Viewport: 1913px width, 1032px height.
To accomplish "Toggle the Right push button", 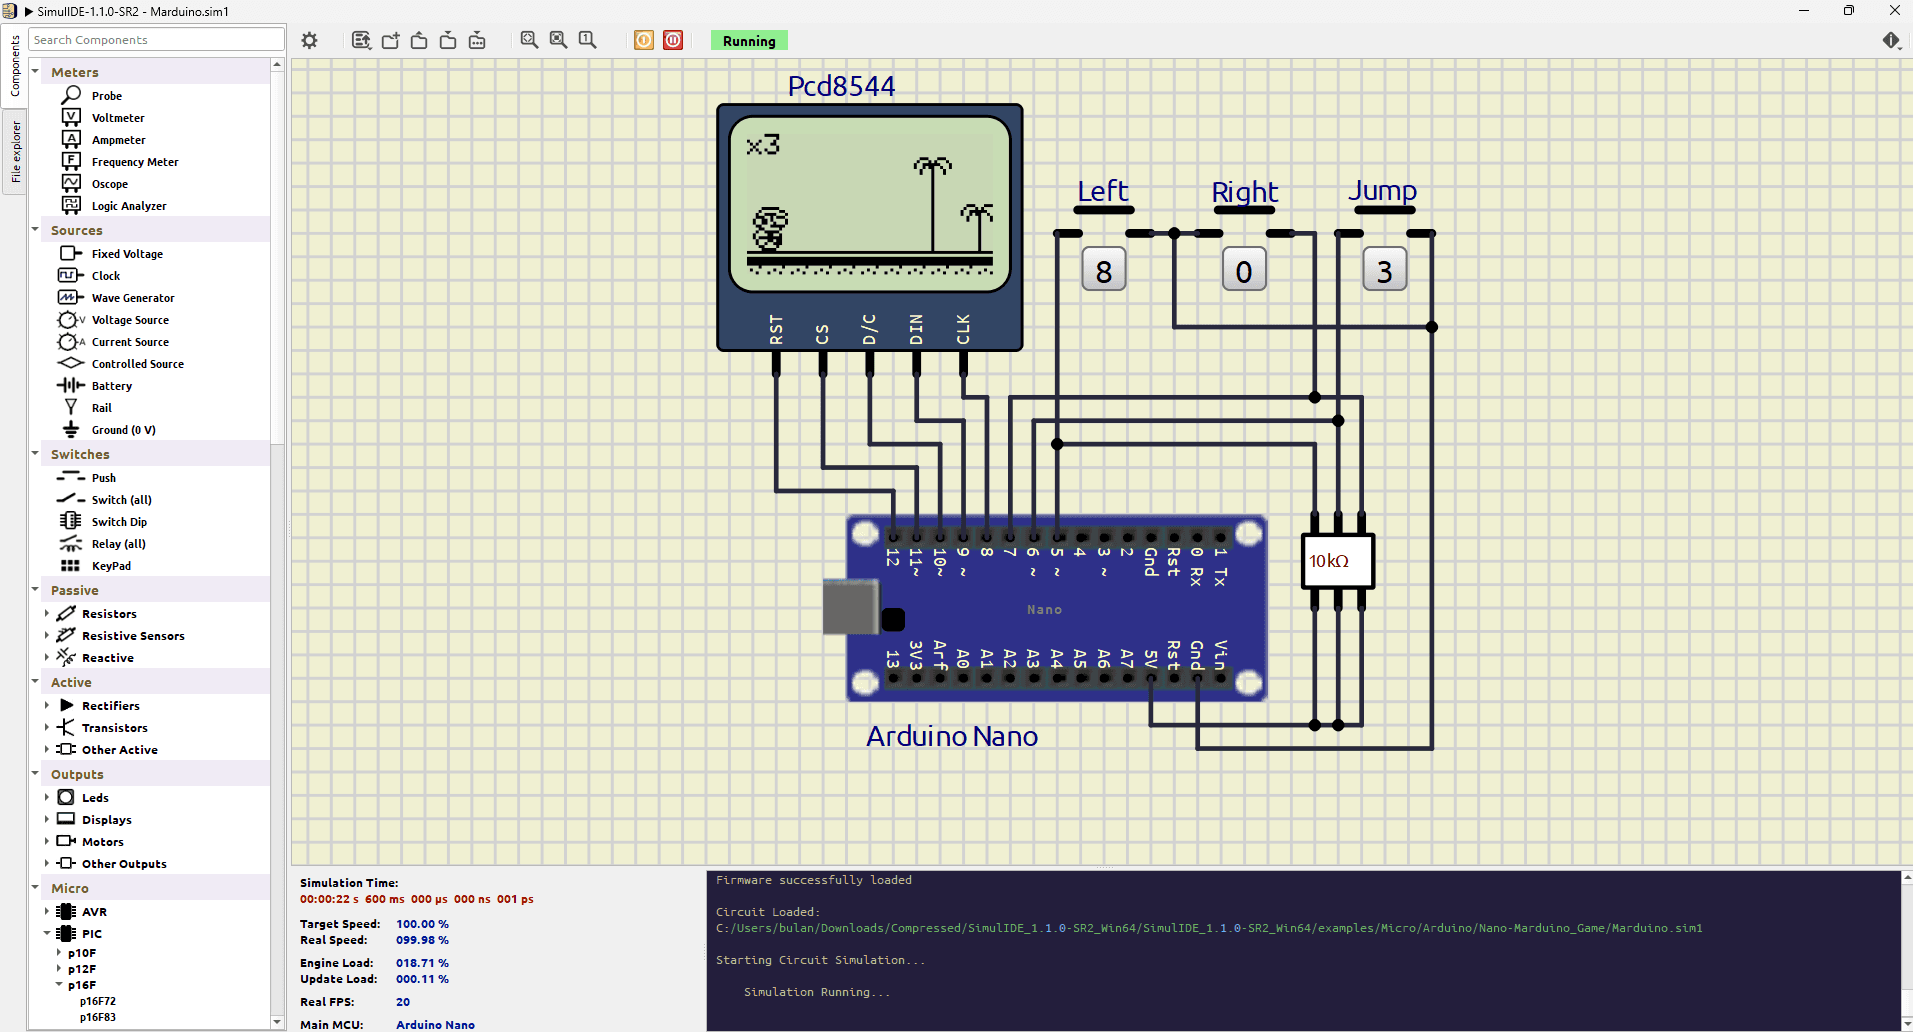I will click(x=1244, y=210).
